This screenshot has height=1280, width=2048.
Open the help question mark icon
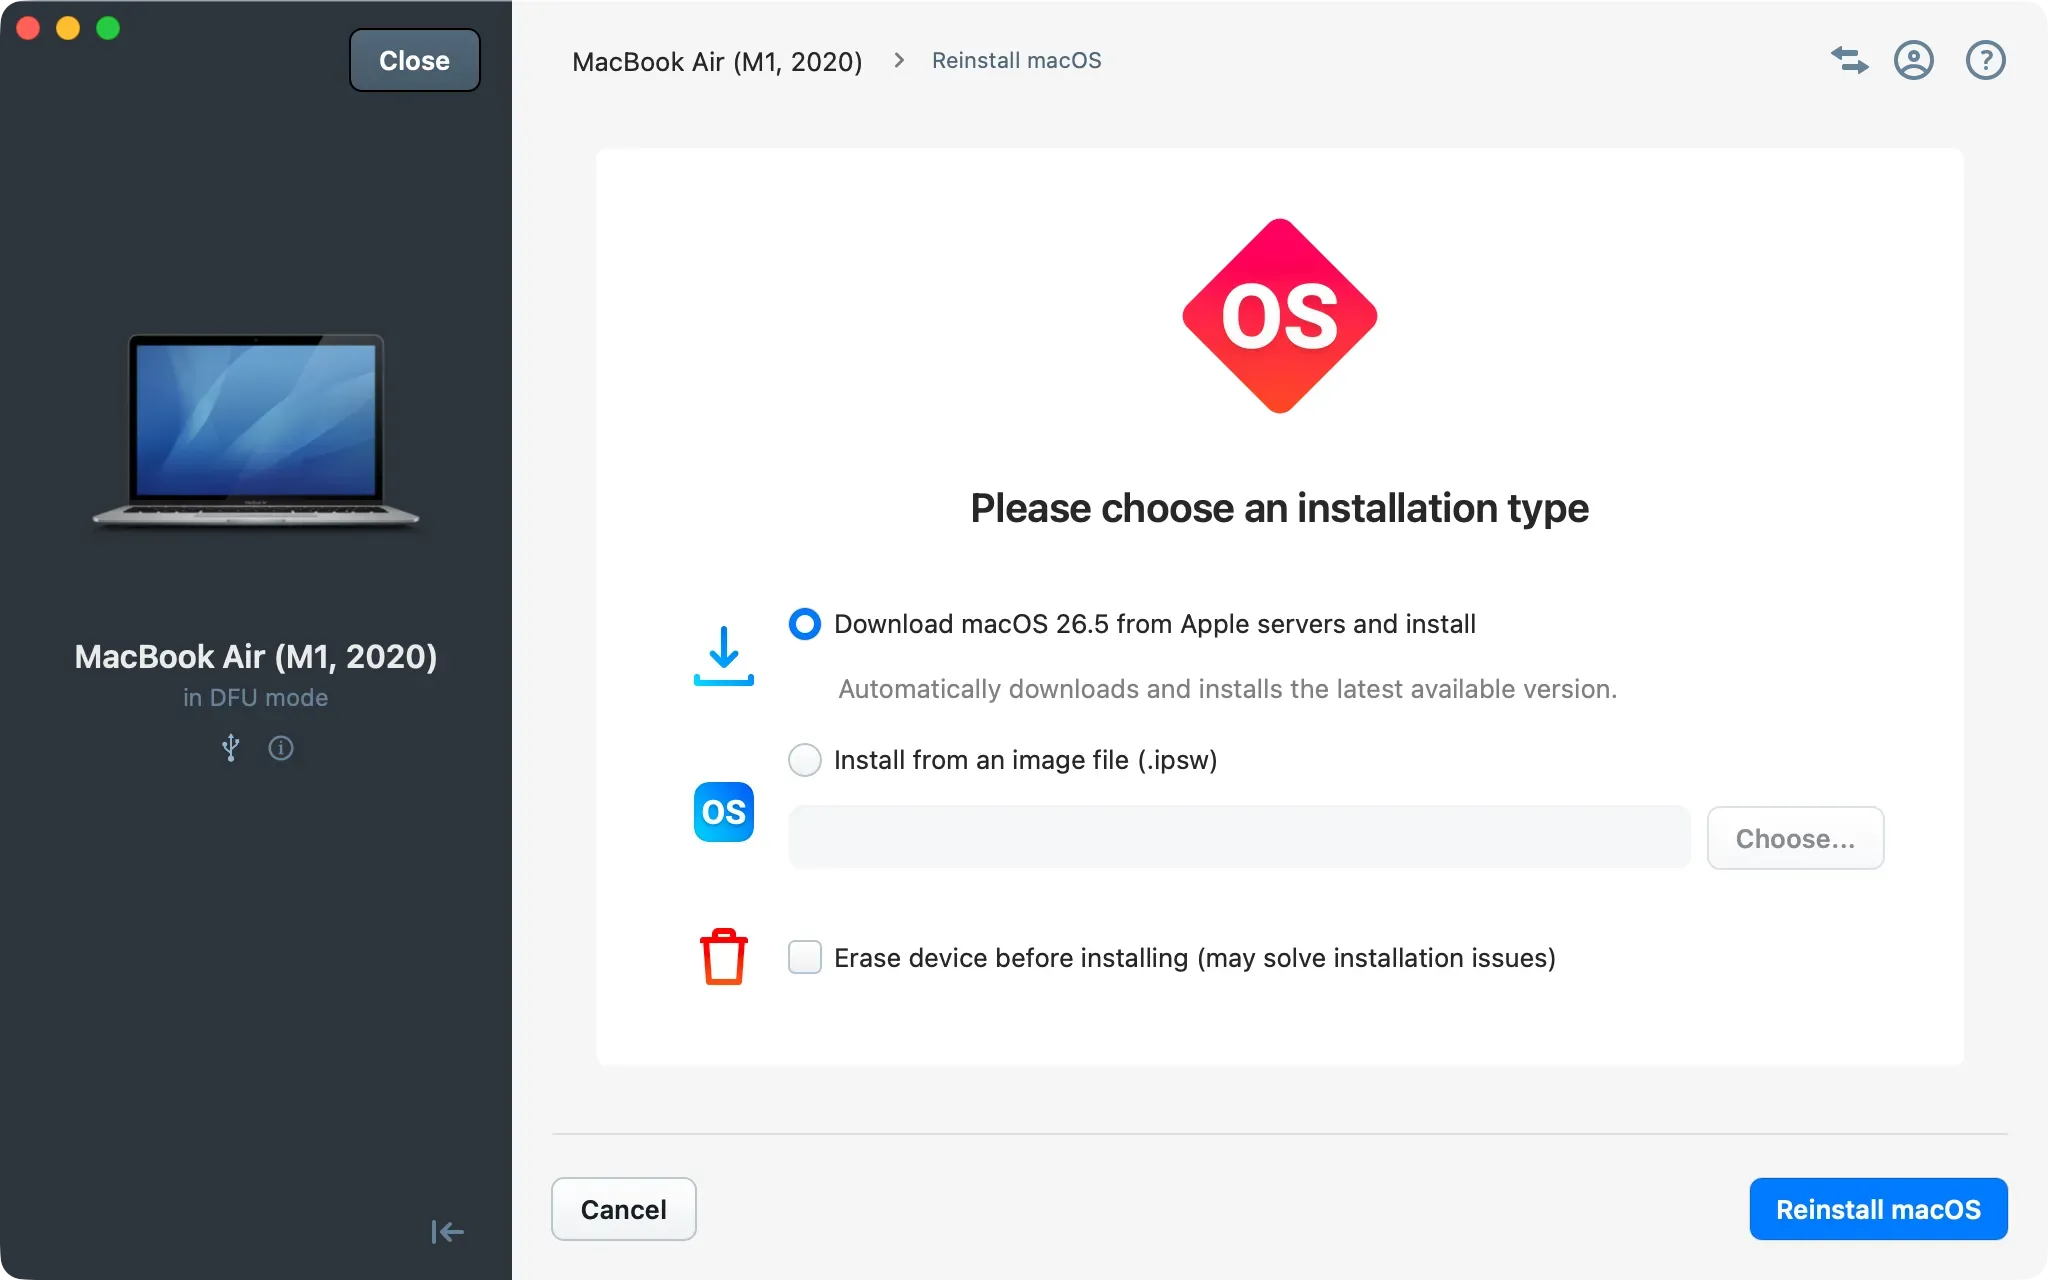1985,60
